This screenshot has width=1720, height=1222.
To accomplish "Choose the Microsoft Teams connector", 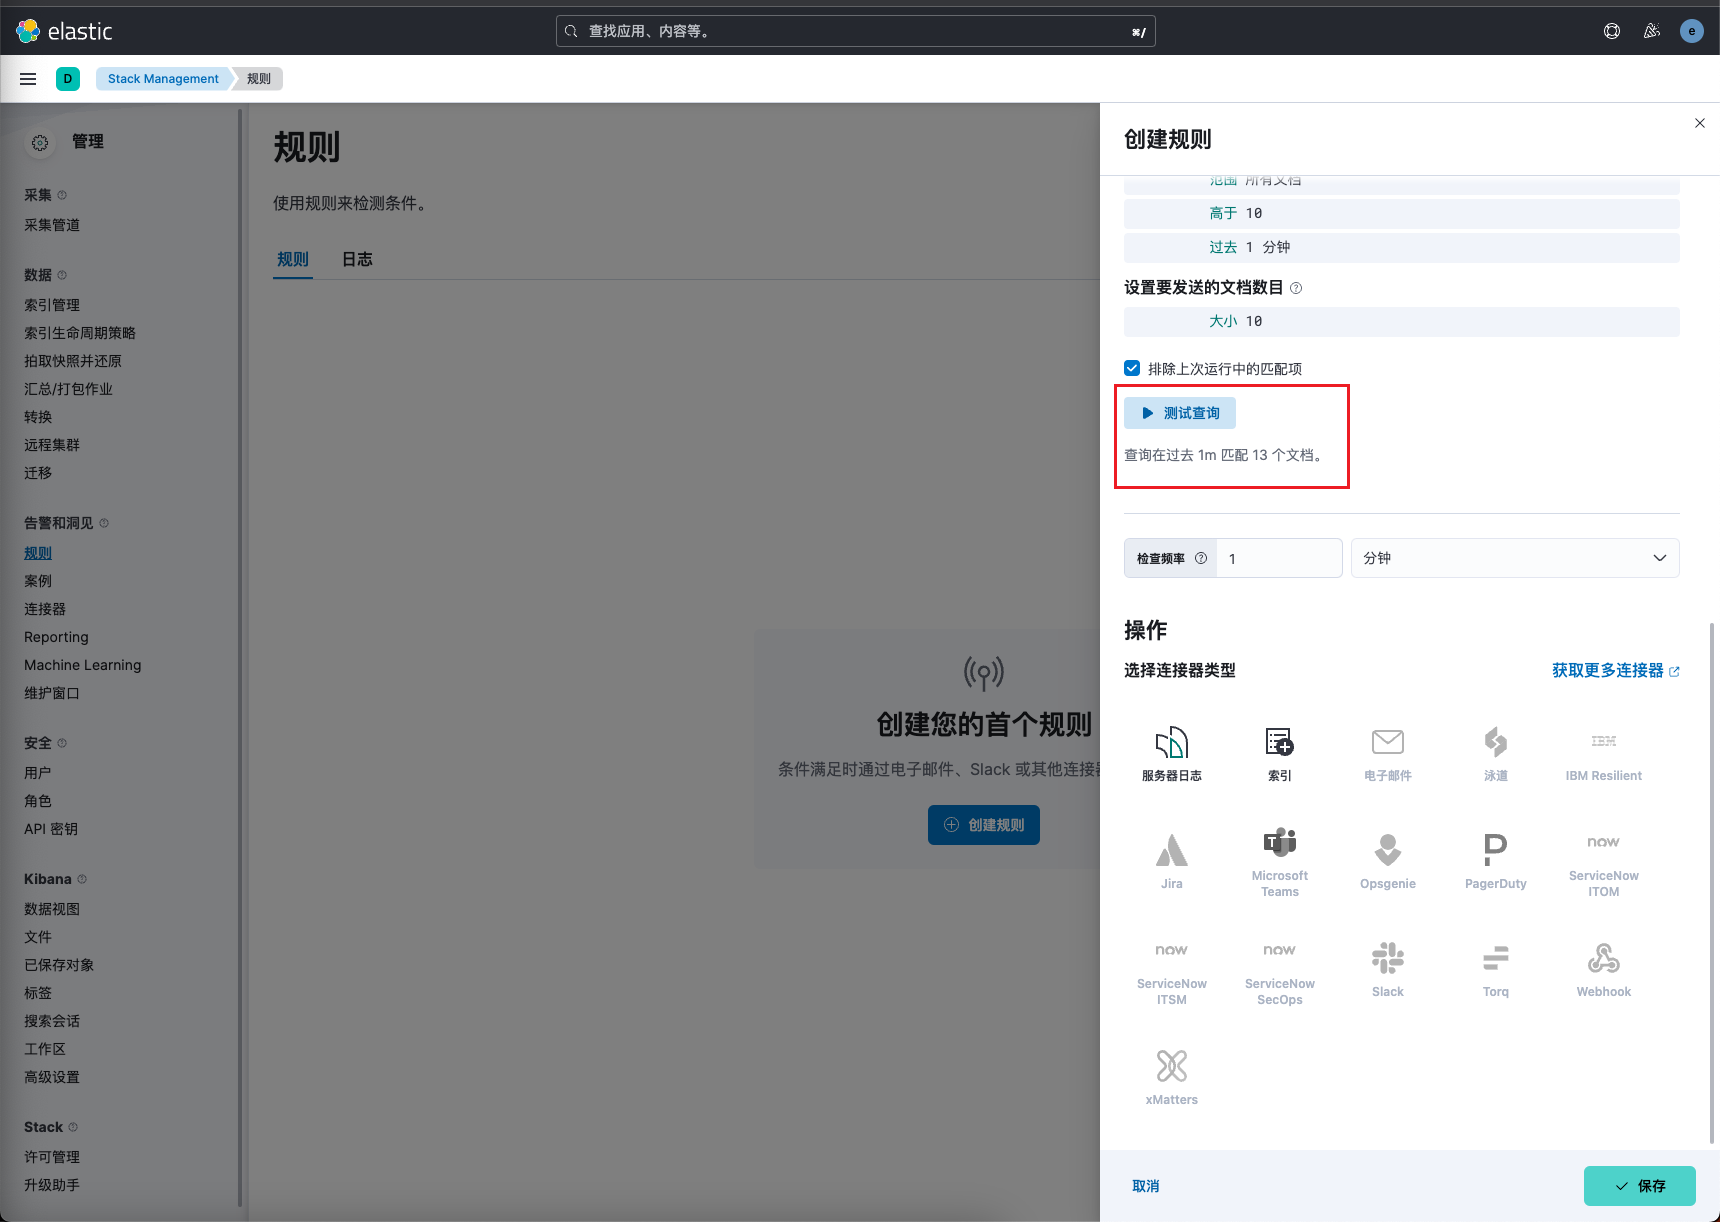I will 1279,861.
